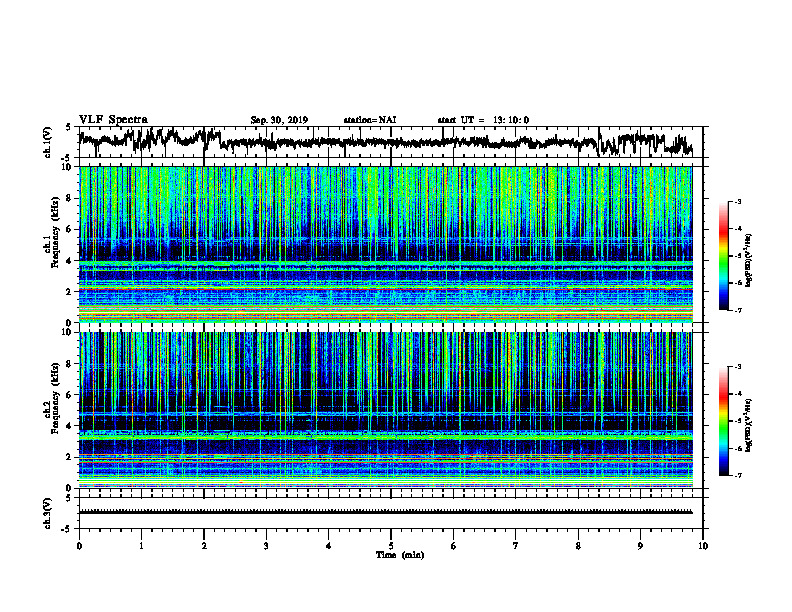Click the 'ch.1(V)' waveform axis label
The width and height of the screenshot is (792, 612).
pos(48,142)
